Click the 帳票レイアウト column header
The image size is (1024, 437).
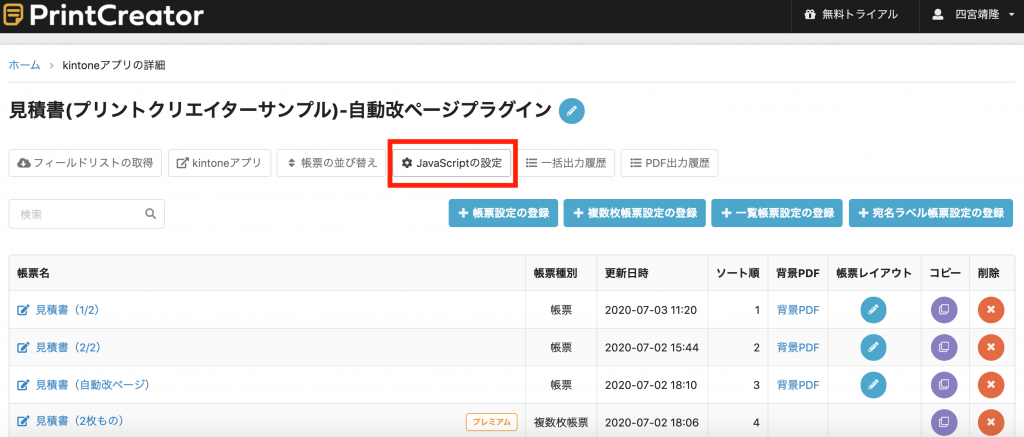(x=874, y=274)
